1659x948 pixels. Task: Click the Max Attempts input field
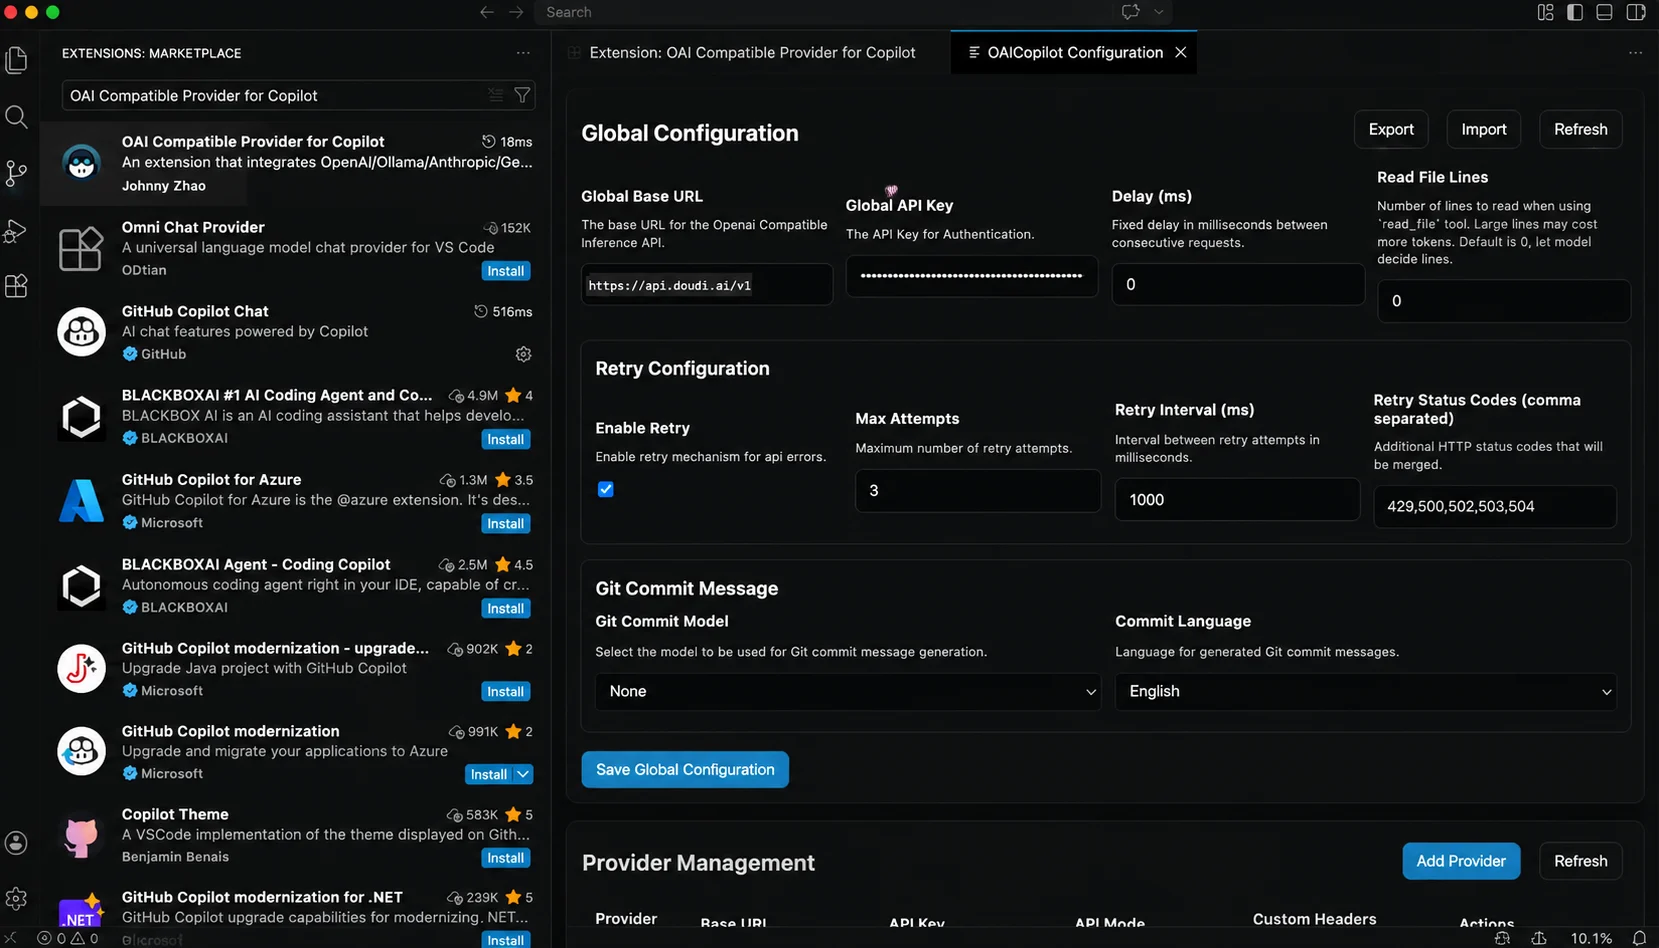click(x=978, y=491)
